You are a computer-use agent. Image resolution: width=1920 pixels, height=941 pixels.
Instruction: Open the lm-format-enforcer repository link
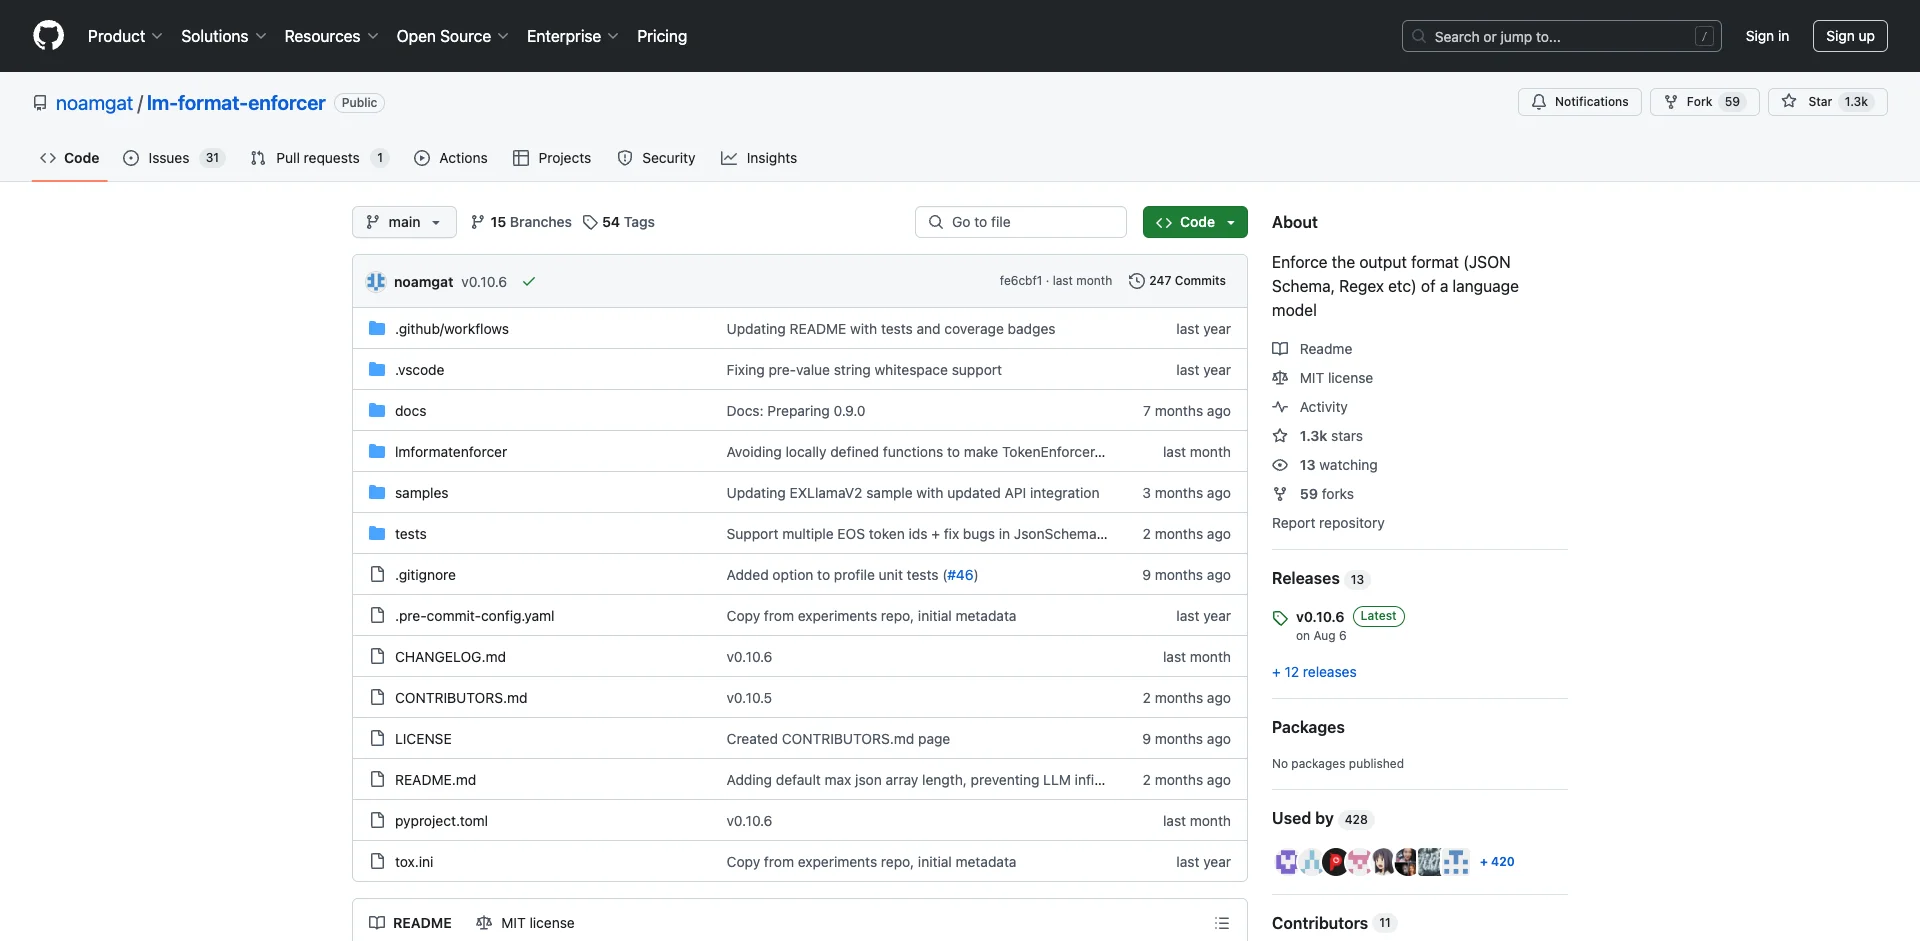pos(236,103)
